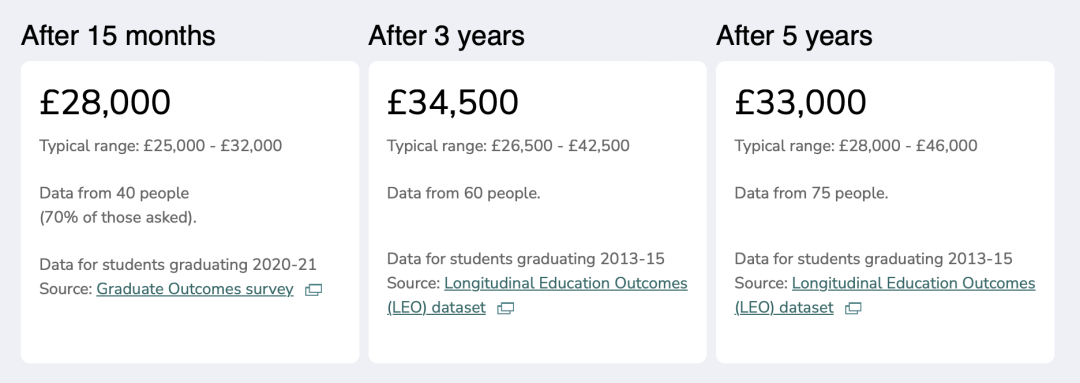Click the new-window icon in the 3 years card
Screen dimensions: 1080x383
tap(506, 309)
